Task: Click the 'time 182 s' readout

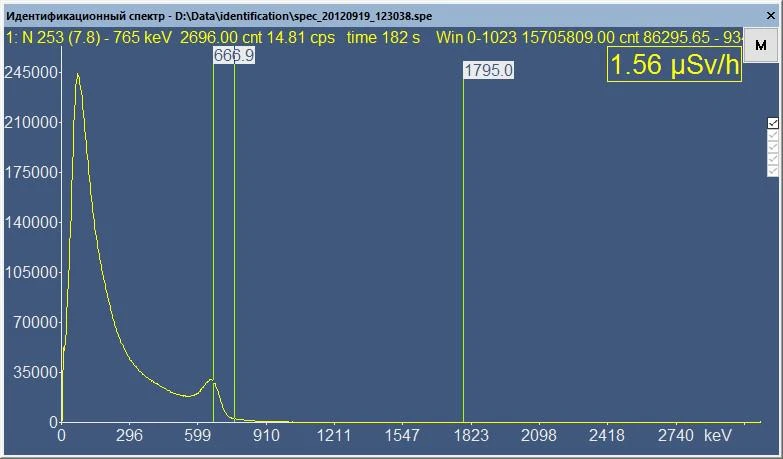Action: point(383,37)
